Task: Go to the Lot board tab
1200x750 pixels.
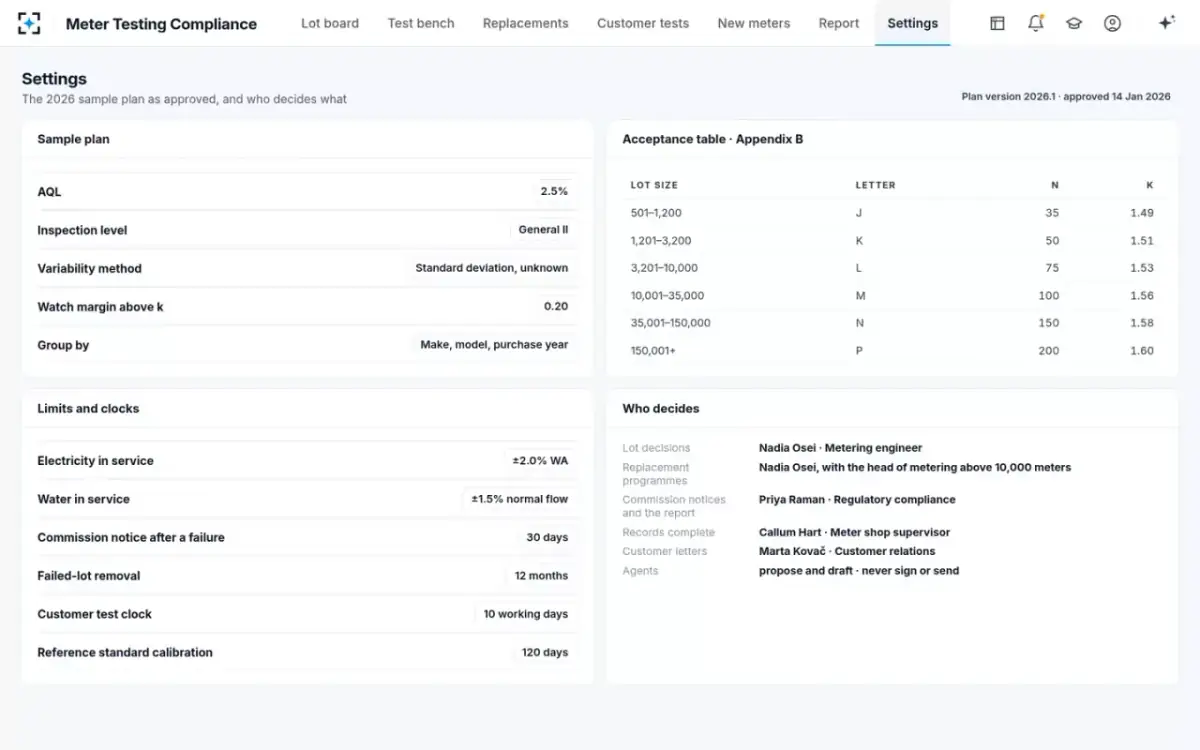Action: [330, 23]
